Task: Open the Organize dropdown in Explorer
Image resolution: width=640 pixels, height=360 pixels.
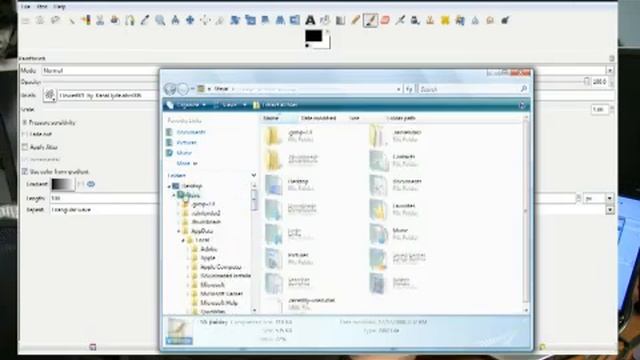Action: pyautogui.click(x=187, y=105)
